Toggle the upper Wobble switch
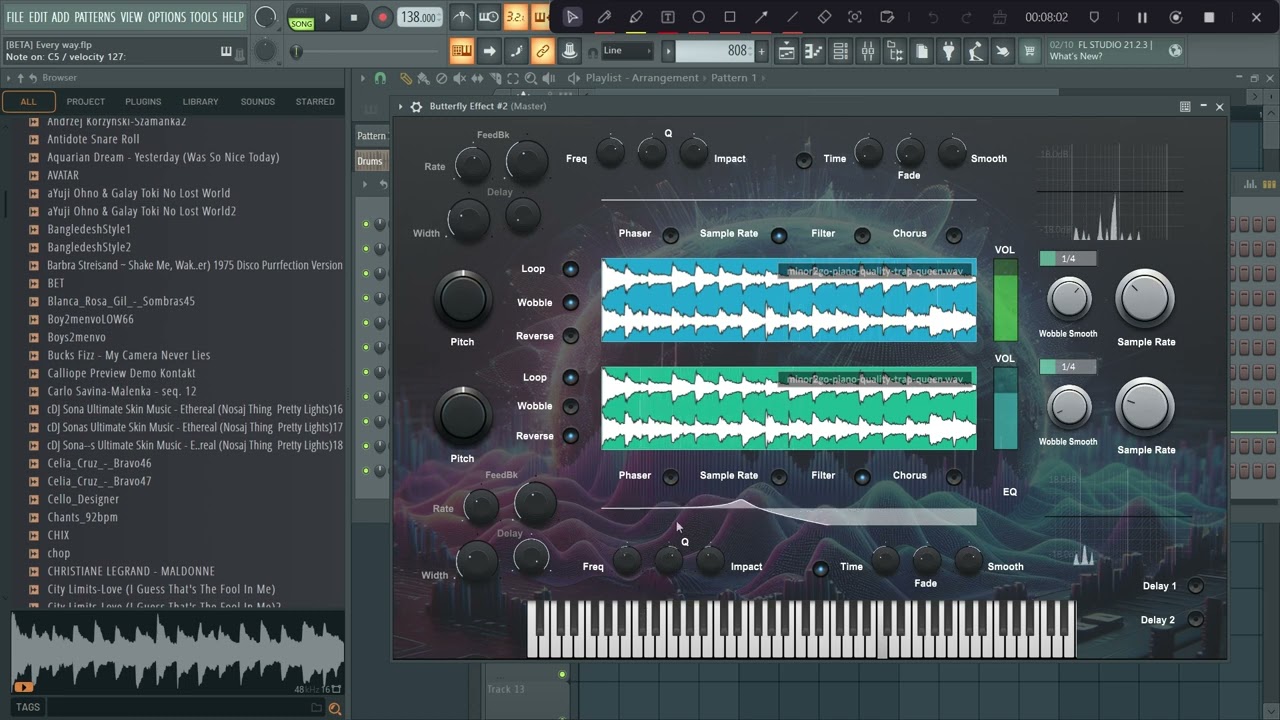Screen dimensions: 1280x720 click(570, 303)
